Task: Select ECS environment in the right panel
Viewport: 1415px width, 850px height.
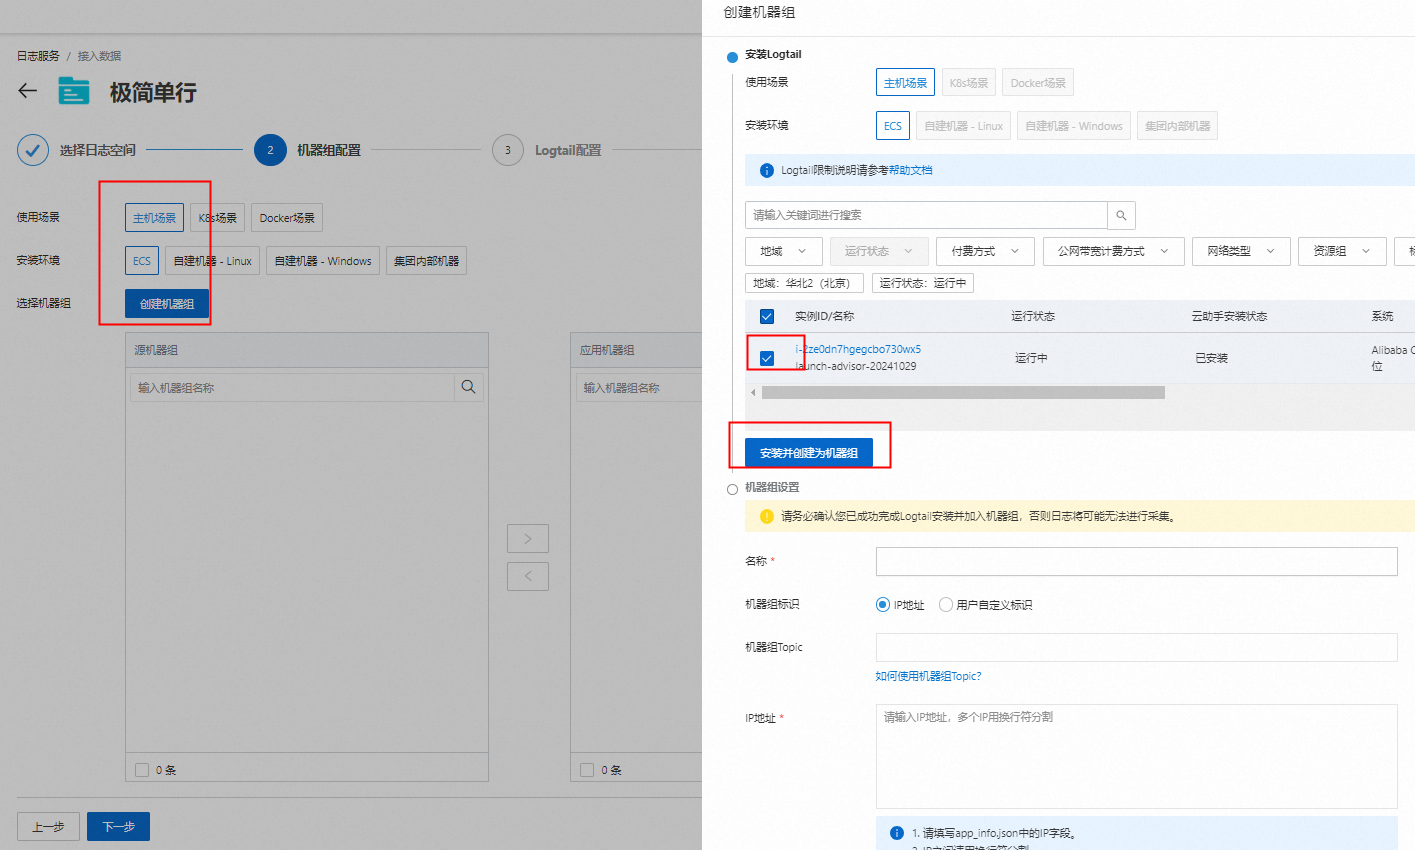Action: pyautogui.click(x=892, y=126)
